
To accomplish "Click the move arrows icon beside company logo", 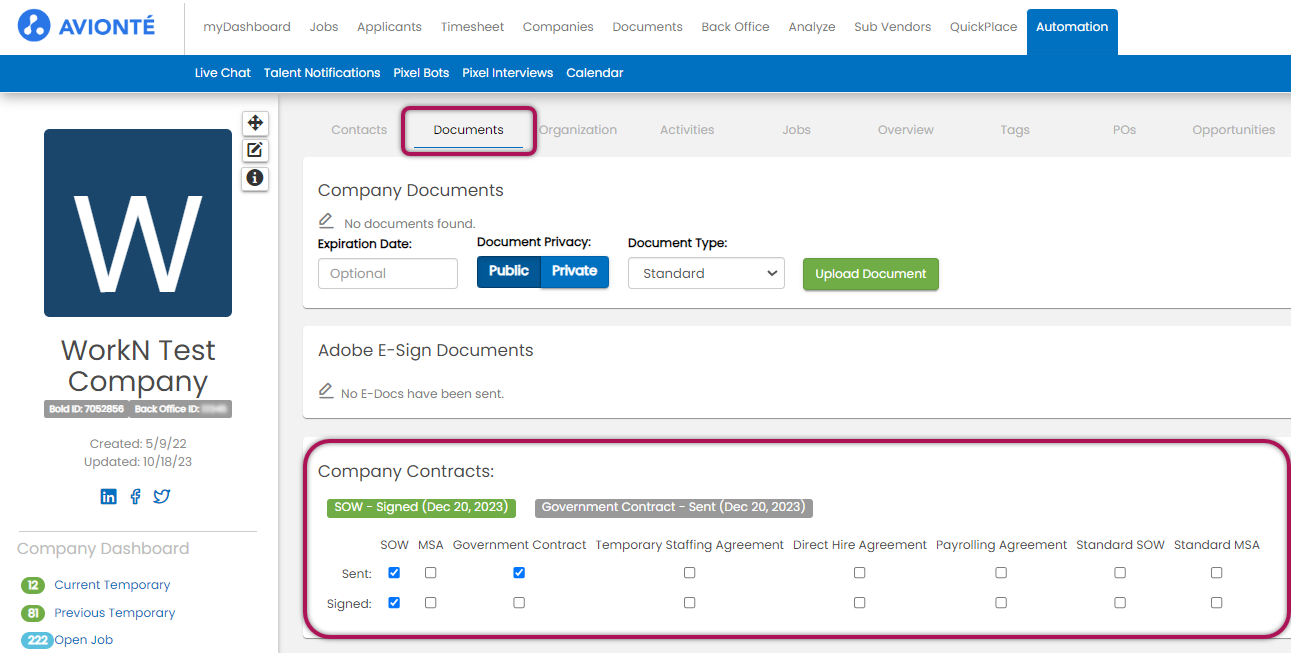I will tap(255, 123).
